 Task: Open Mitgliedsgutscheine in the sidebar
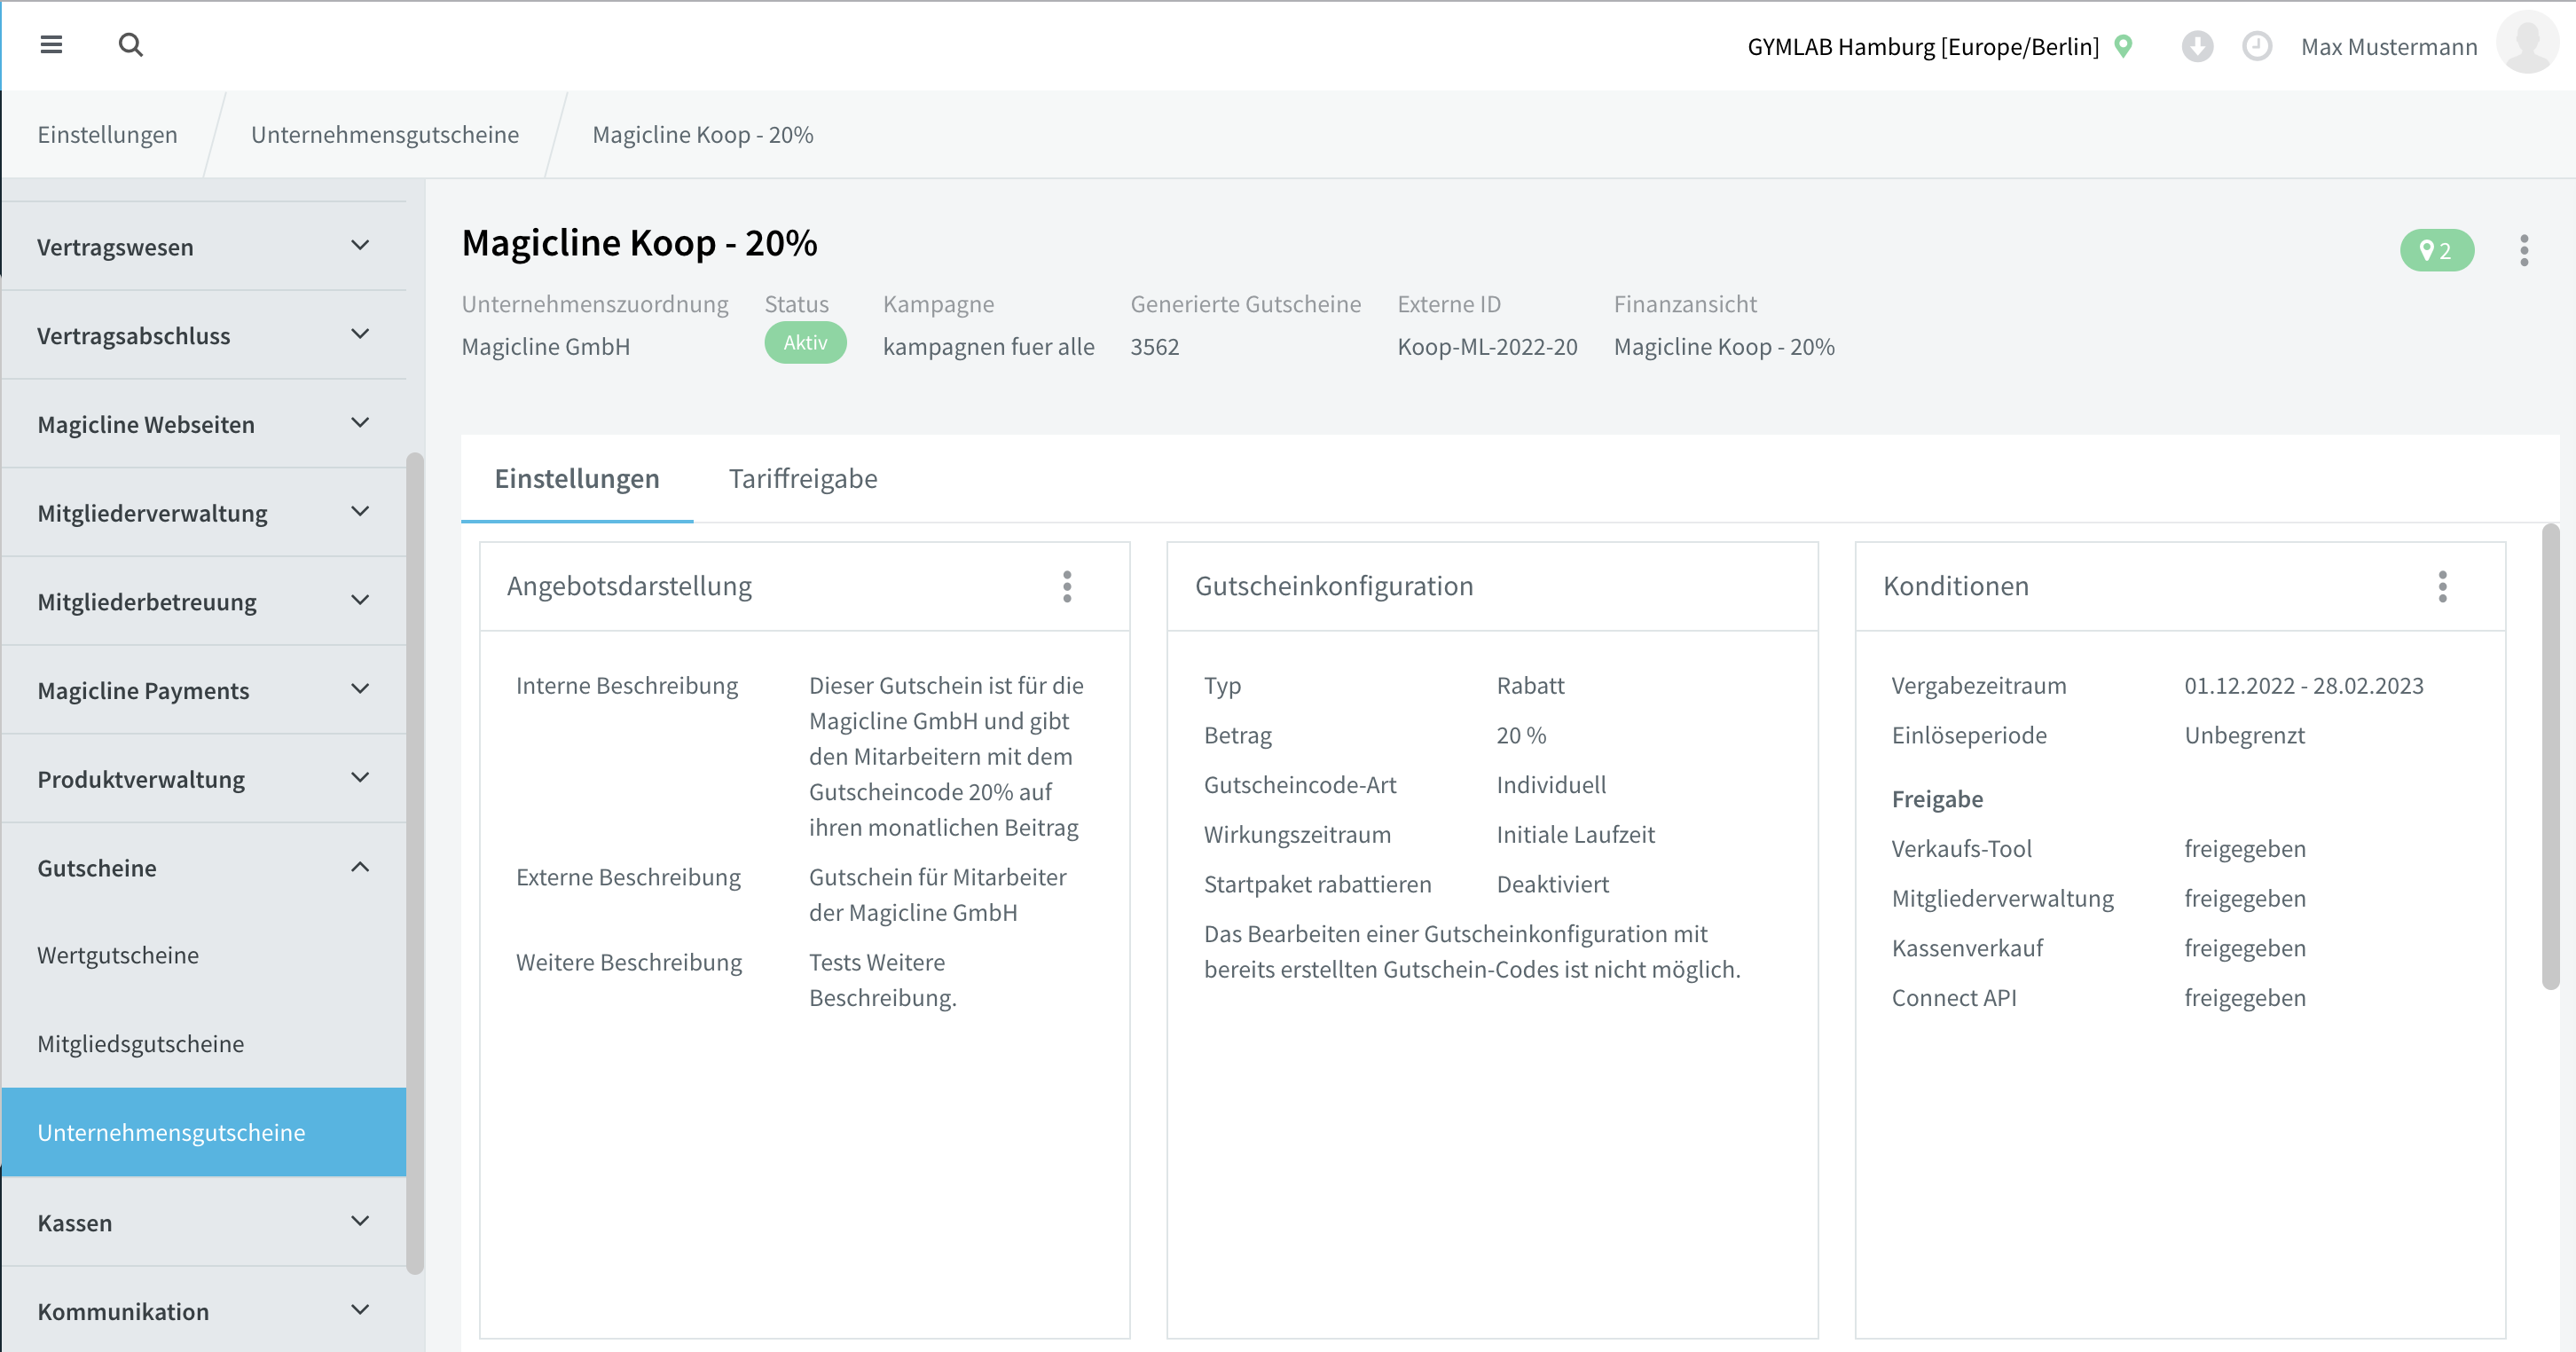(204, 1043)
